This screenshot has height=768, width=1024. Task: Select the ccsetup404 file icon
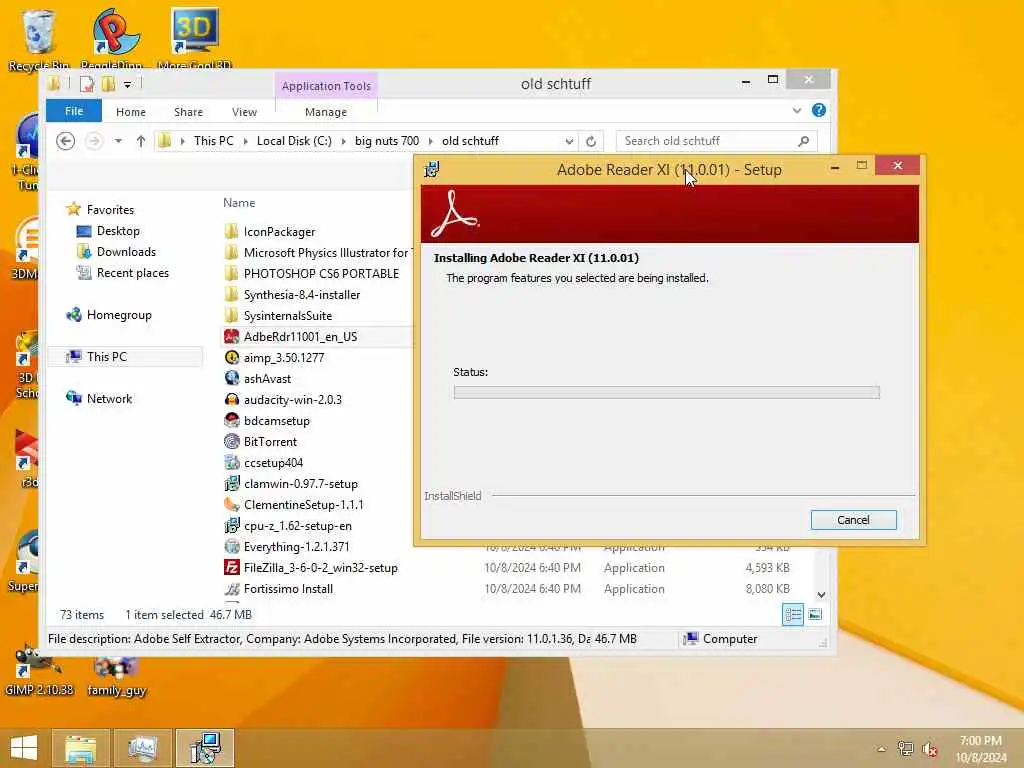[x=231, y=462]
